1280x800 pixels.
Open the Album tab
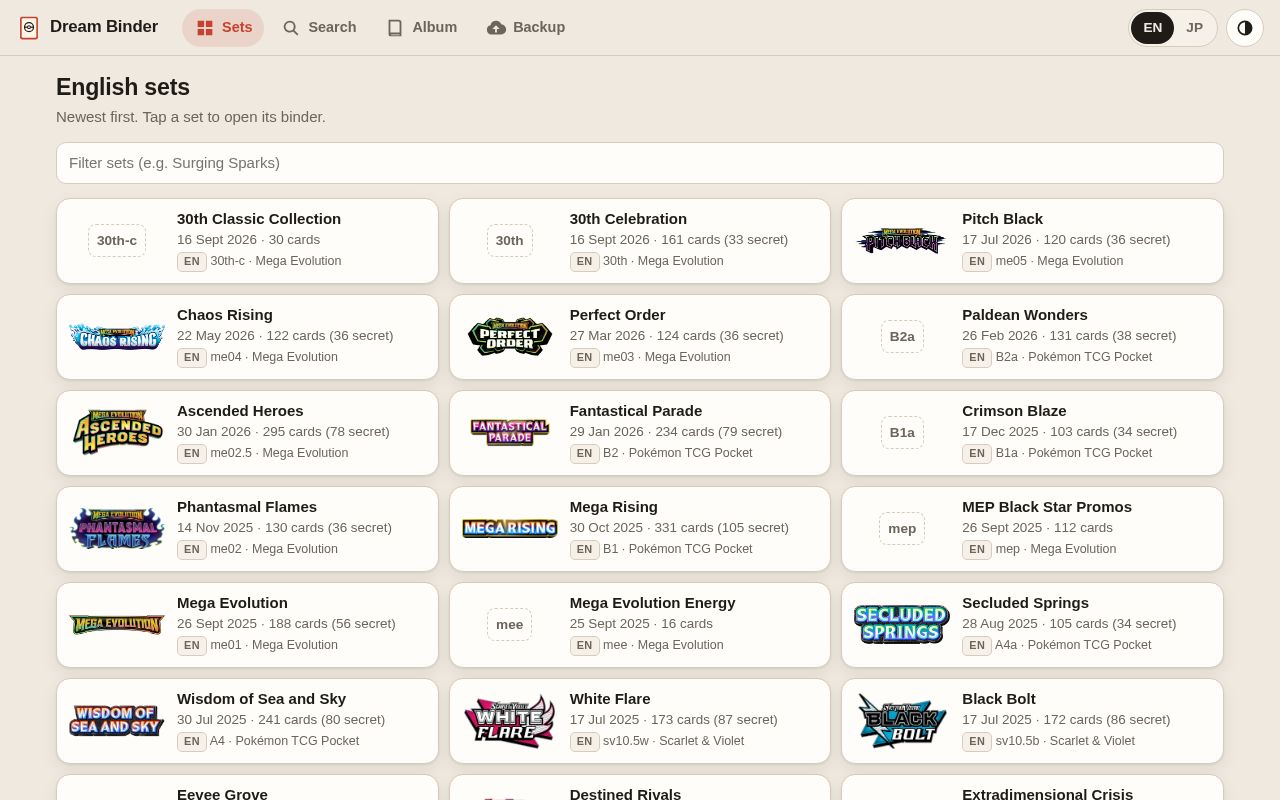pos(422,28)
